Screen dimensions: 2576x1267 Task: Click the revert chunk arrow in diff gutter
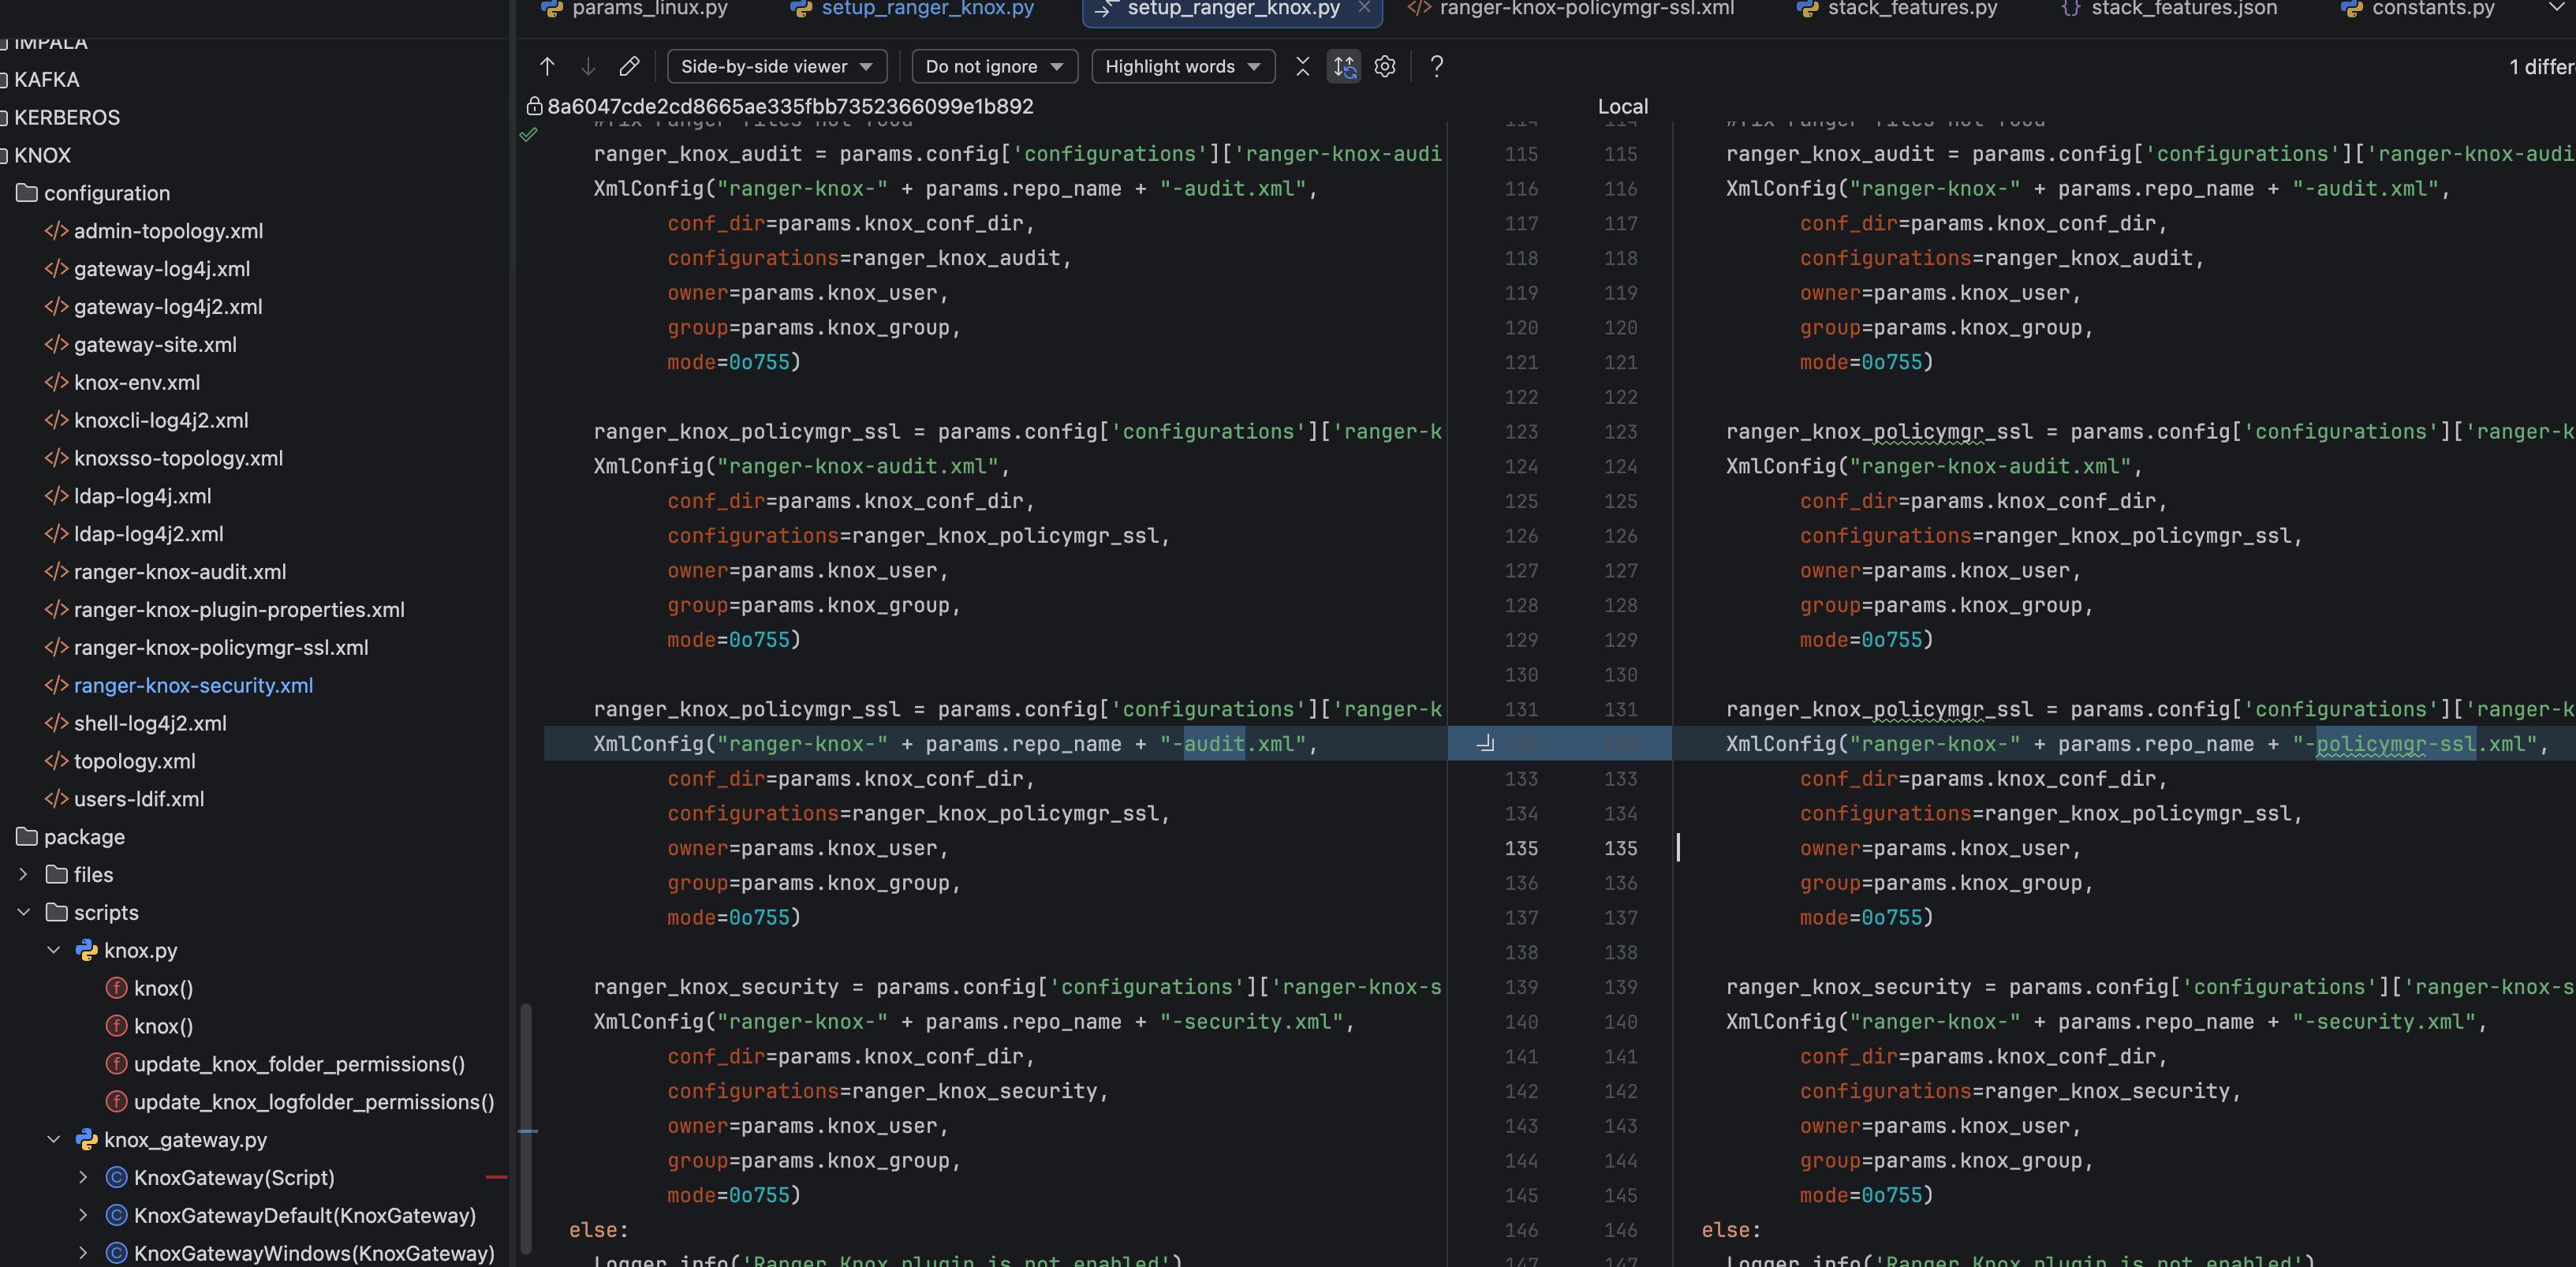click(x=1486, y=743)
